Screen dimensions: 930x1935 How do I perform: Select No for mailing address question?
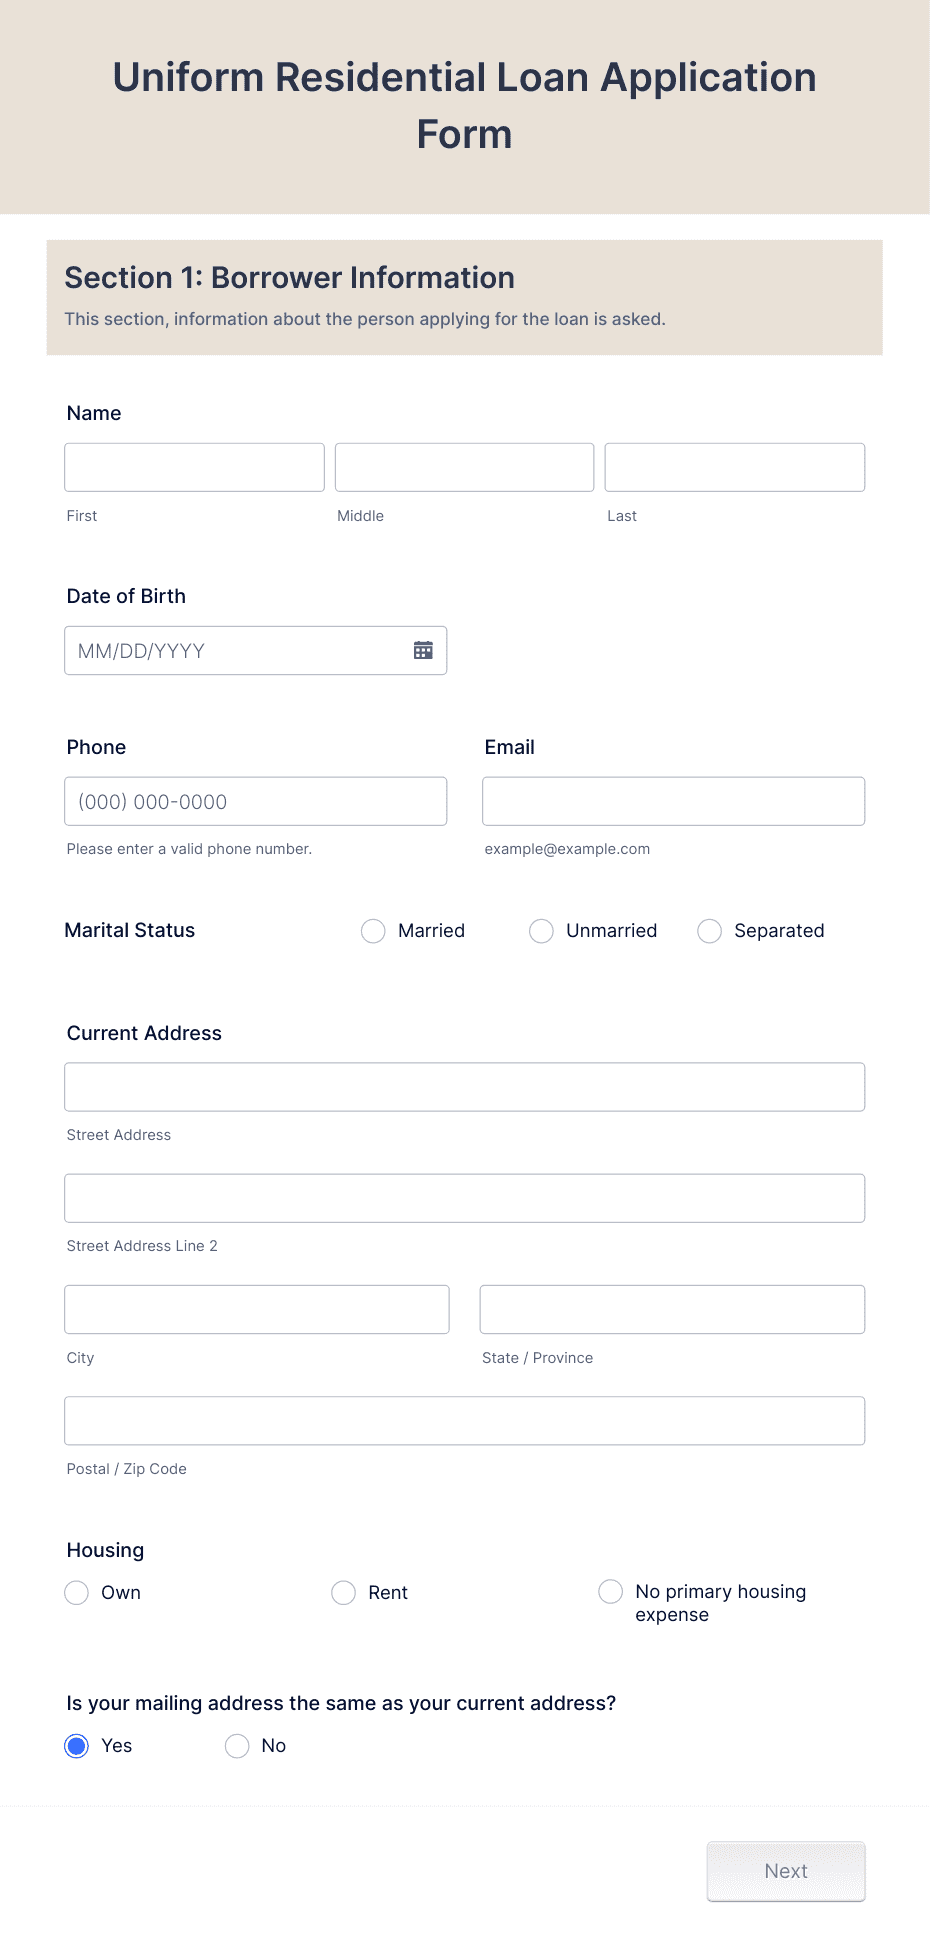click(x=237, y=1745)
